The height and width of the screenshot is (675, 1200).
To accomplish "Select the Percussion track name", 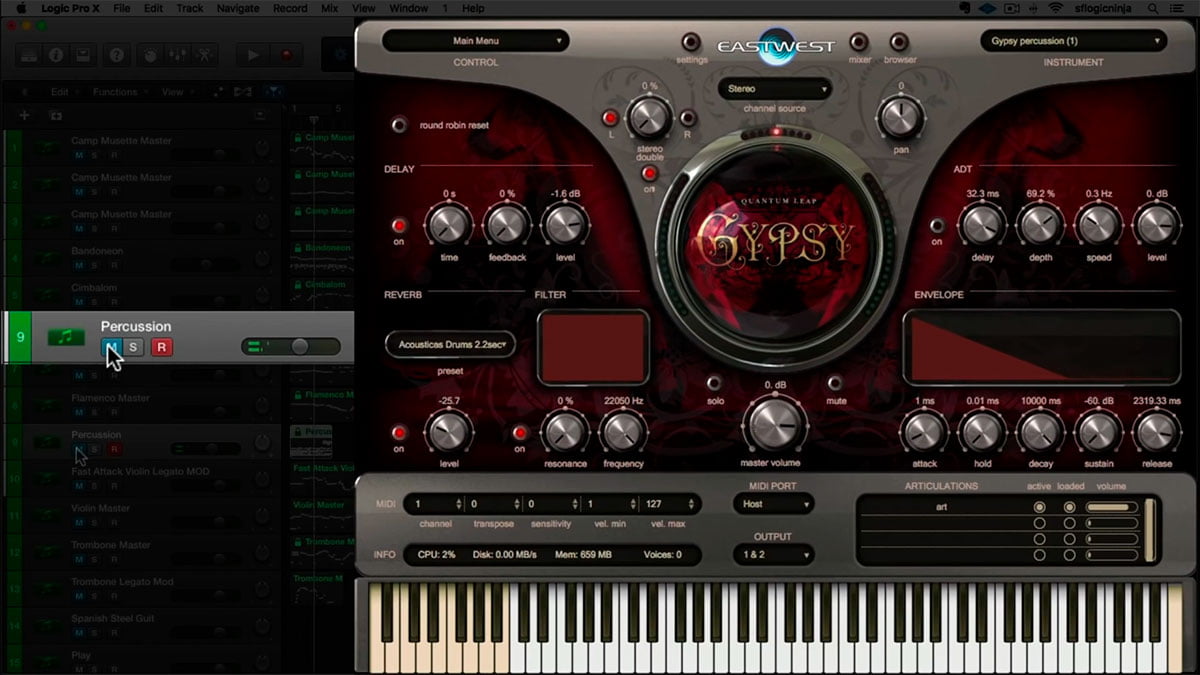I will click(136, 326).
